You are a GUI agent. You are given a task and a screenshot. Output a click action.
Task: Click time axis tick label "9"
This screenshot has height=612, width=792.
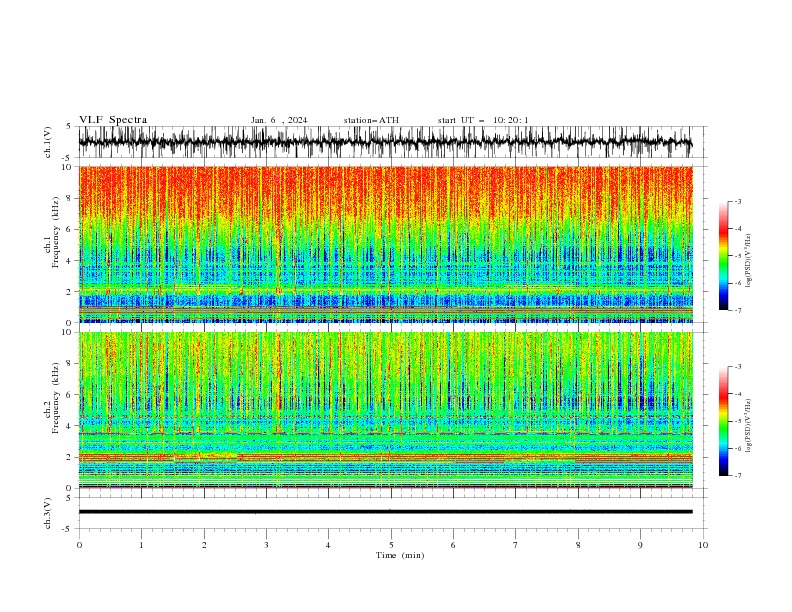[640, 545]
